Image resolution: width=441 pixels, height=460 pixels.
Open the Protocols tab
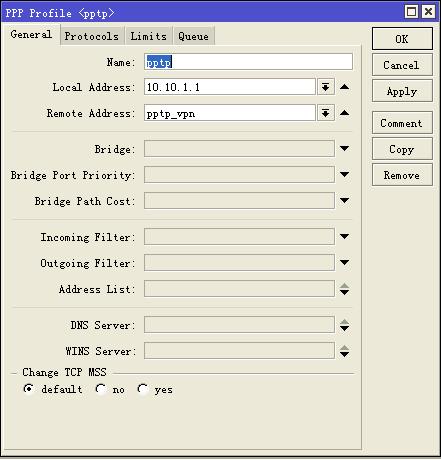tap(92, 36)
